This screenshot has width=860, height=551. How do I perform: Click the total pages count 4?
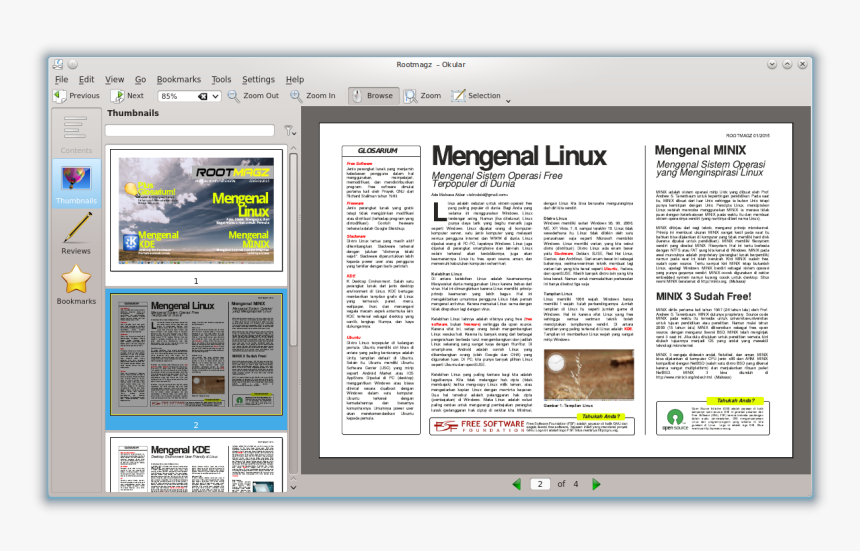point(576,484)
